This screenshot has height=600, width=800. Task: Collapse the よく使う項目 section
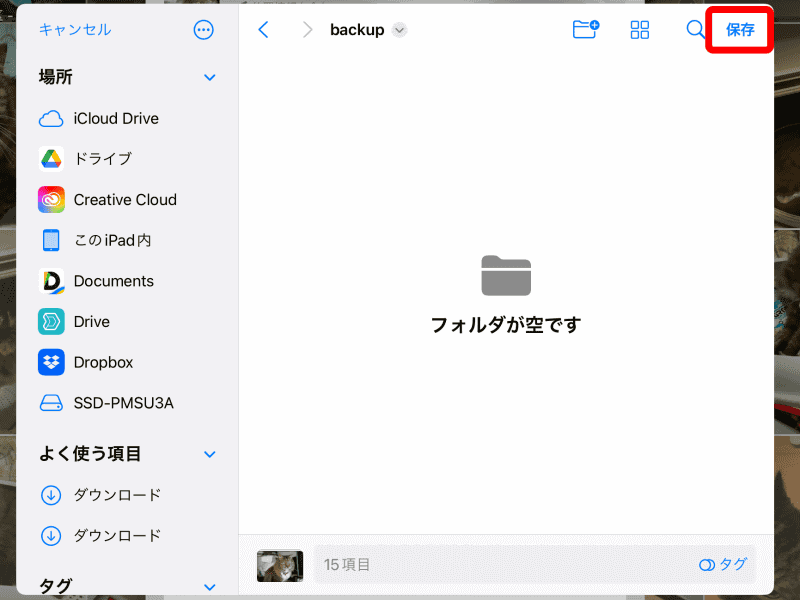[x=210, y=454]
